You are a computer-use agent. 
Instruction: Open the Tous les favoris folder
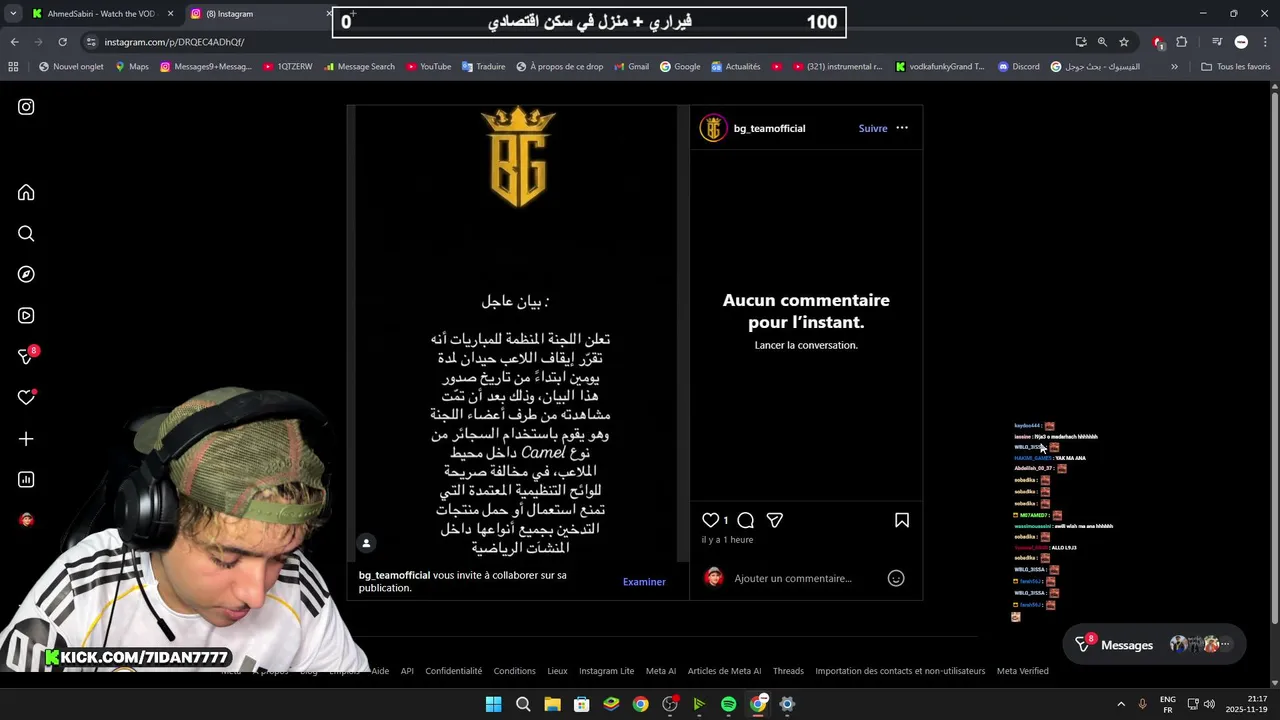(1235, 67)
